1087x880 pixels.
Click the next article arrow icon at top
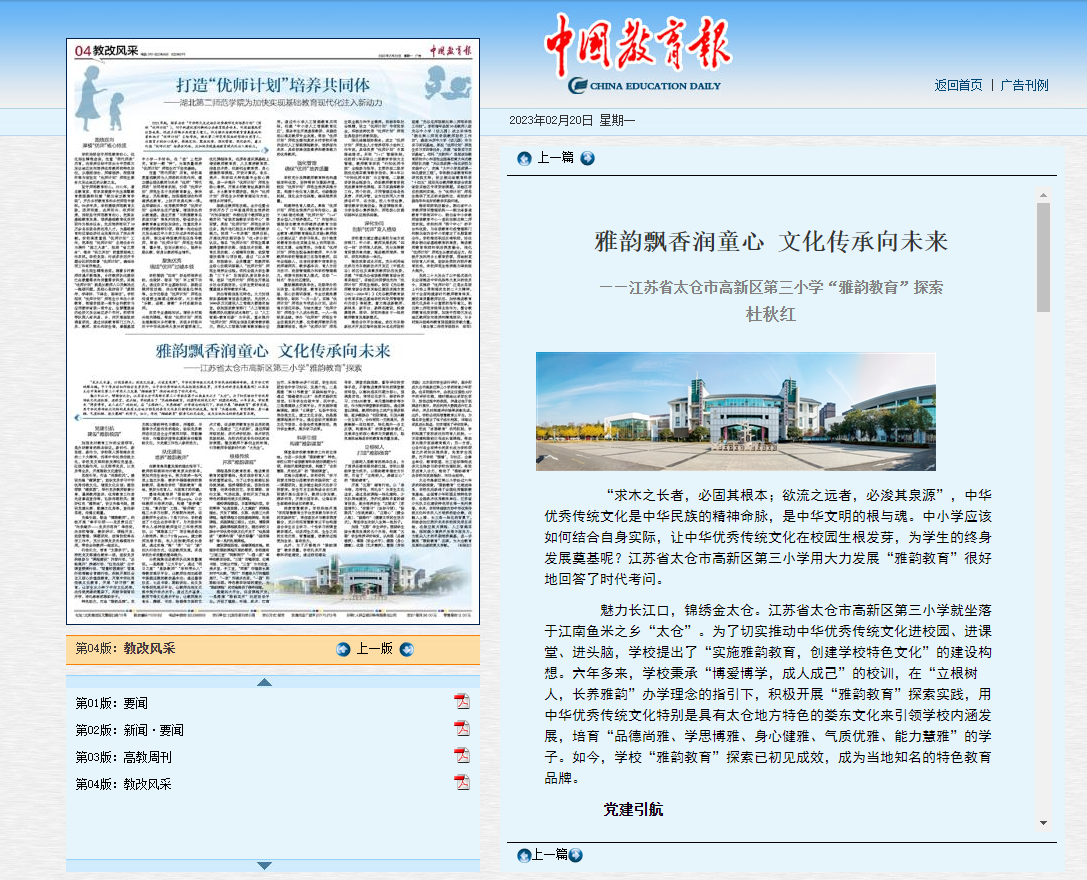click(x=587, y=159)
